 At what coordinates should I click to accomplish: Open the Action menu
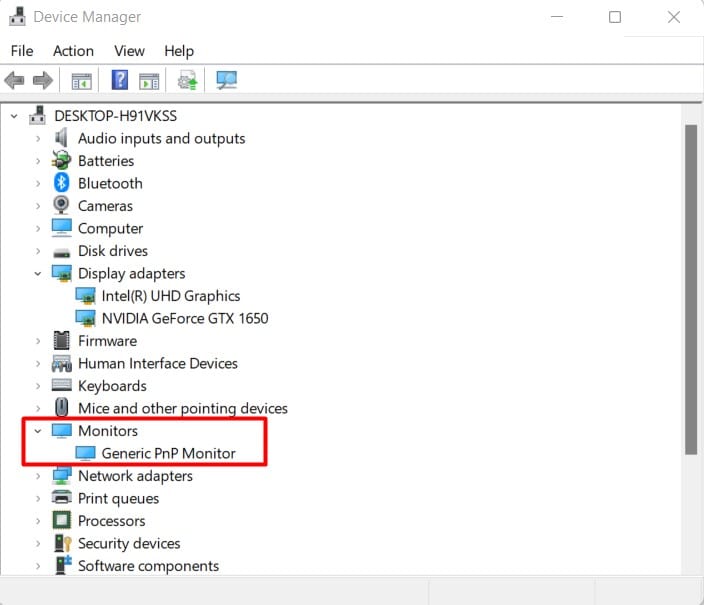73,51
